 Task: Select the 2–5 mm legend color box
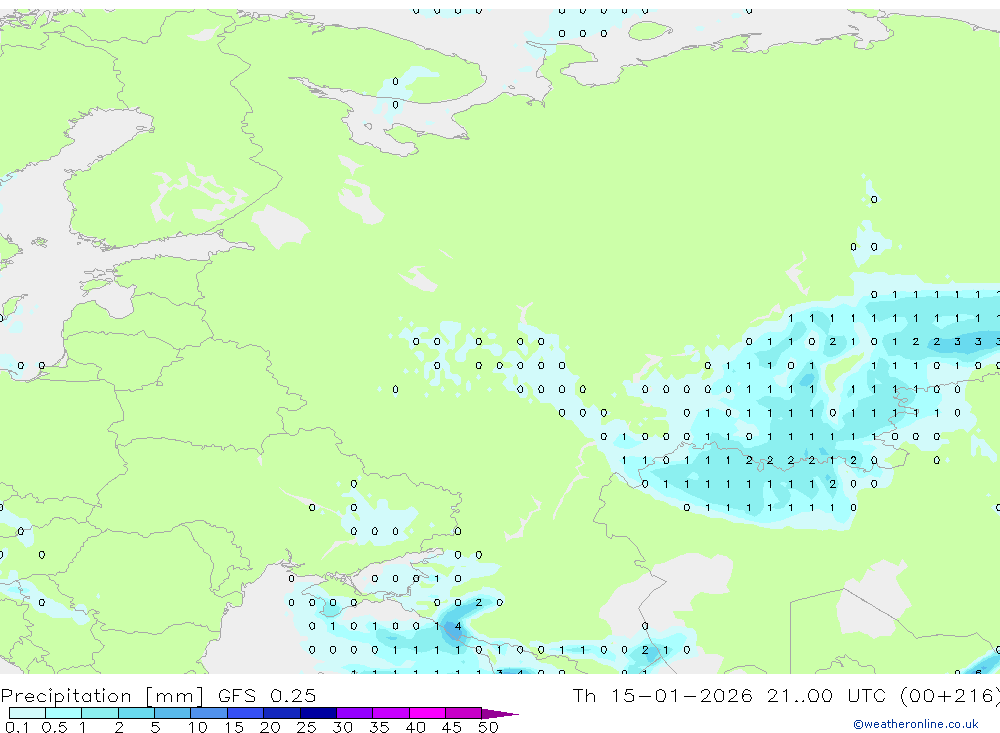(x=136, y=713)
